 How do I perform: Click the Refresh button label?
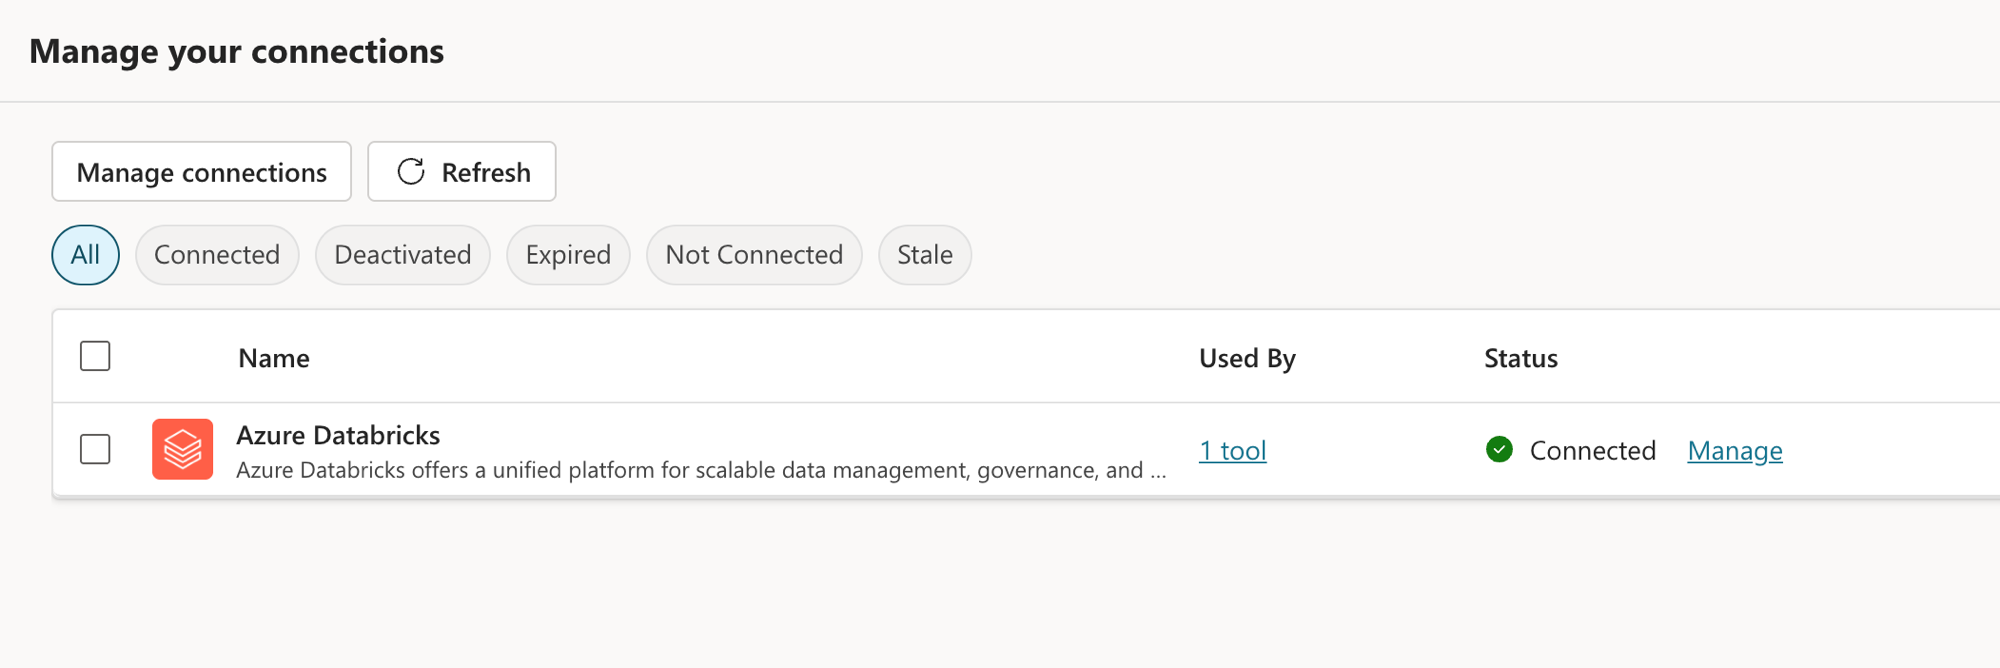coord(486,172)
